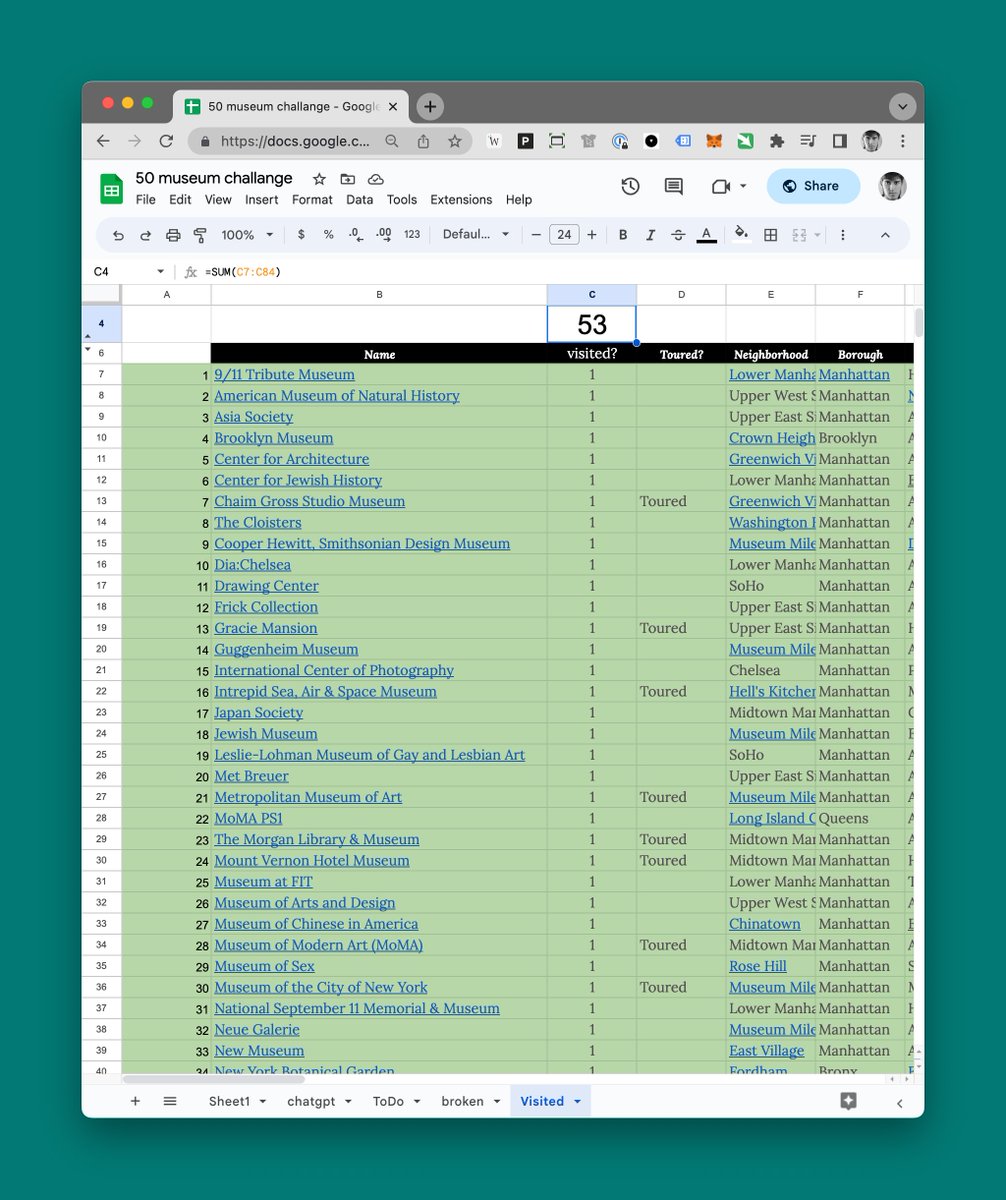Open the Borders tool

[771, 235]
